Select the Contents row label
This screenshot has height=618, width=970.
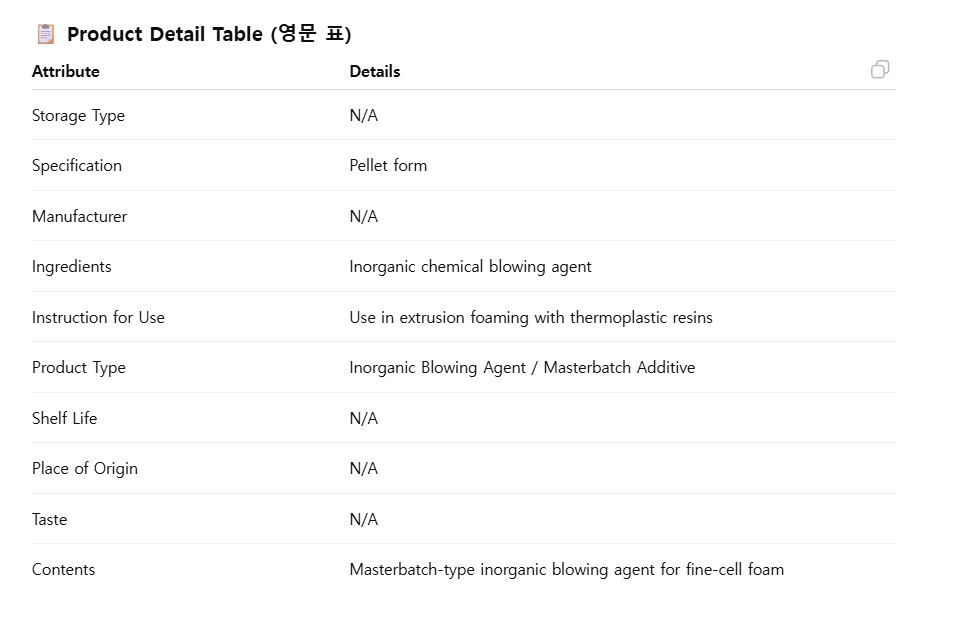pos(63,570)
